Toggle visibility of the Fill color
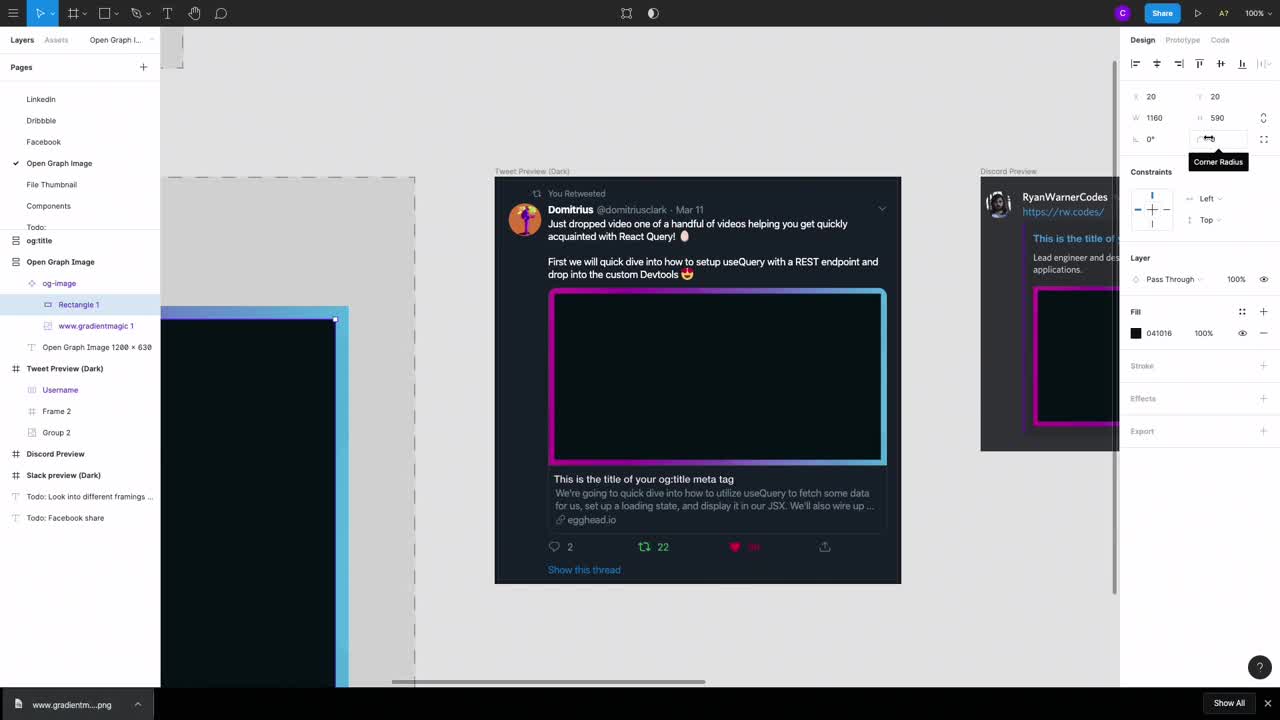The image size is (1280, 720). 1242,333
